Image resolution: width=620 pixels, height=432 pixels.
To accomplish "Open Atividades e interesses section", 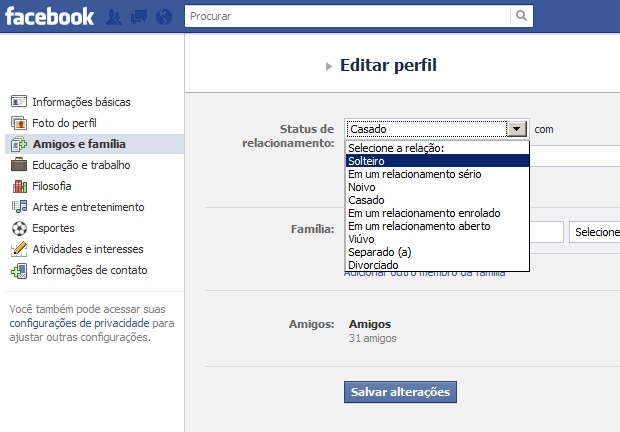I will point(88,249).
